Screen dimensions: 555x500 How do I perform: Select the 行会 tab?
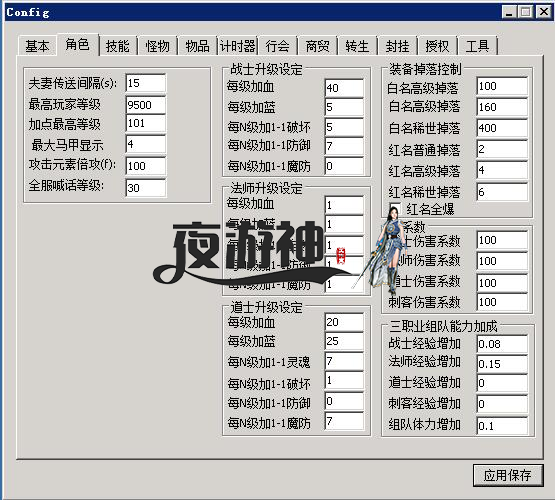278,46
